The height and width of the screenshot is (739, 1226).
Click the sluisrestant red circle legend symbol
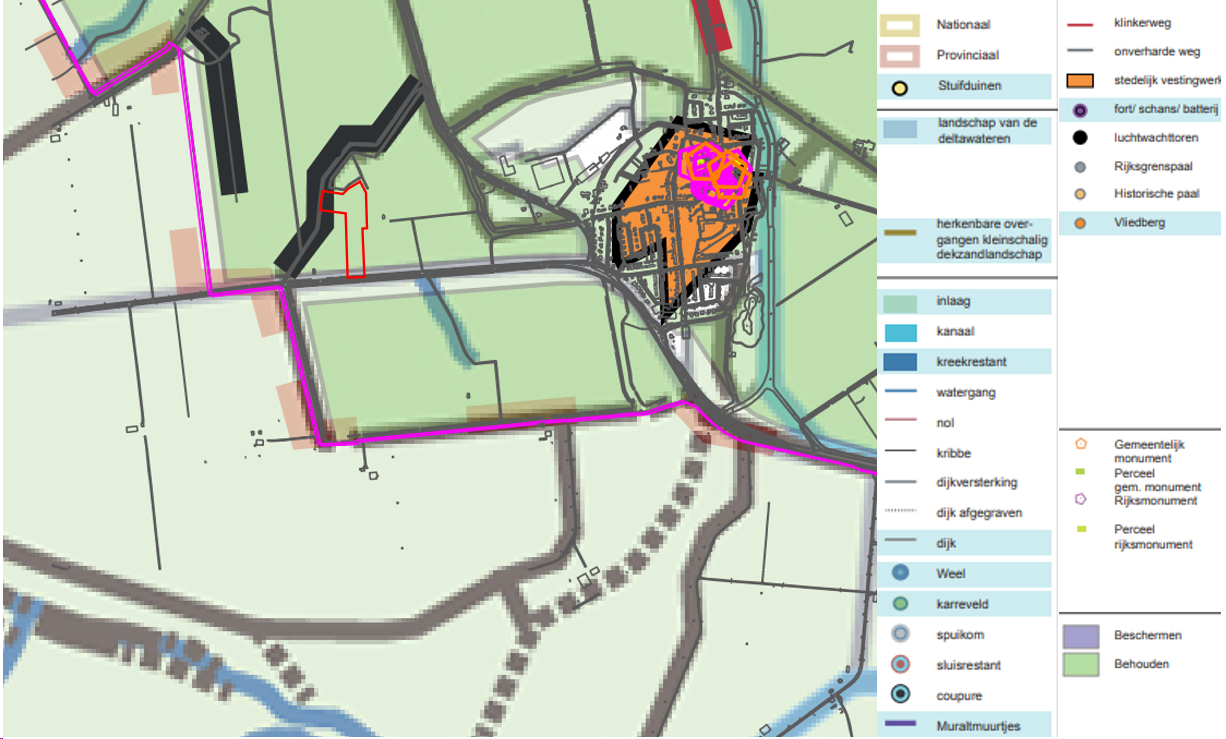click(900, 664)
